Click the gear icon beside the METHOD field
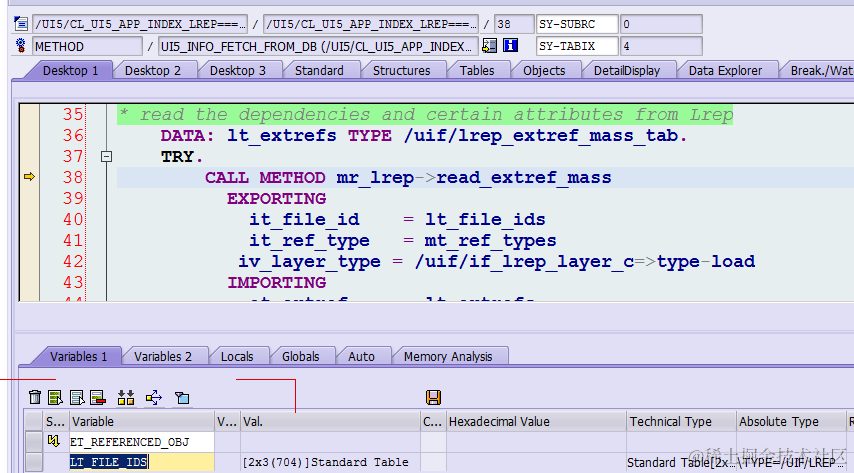854x473 pixels. coord(21,46)
